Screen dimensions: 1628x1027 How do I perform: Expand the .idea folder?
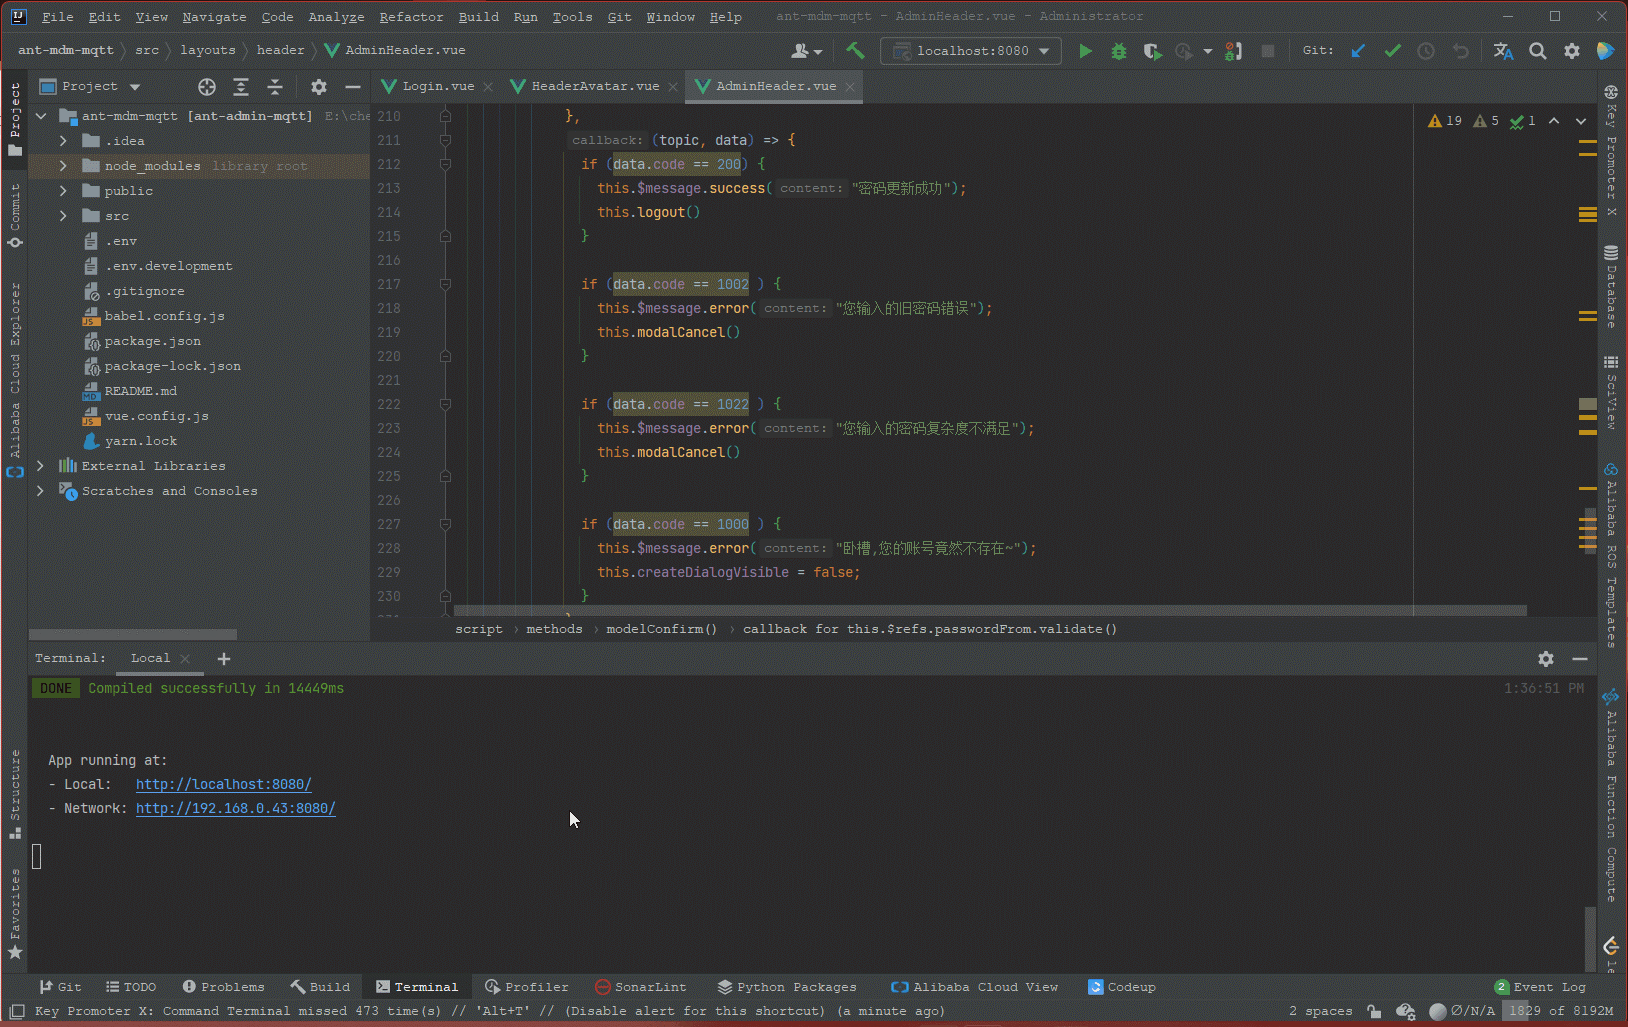[x=63, y=141]
